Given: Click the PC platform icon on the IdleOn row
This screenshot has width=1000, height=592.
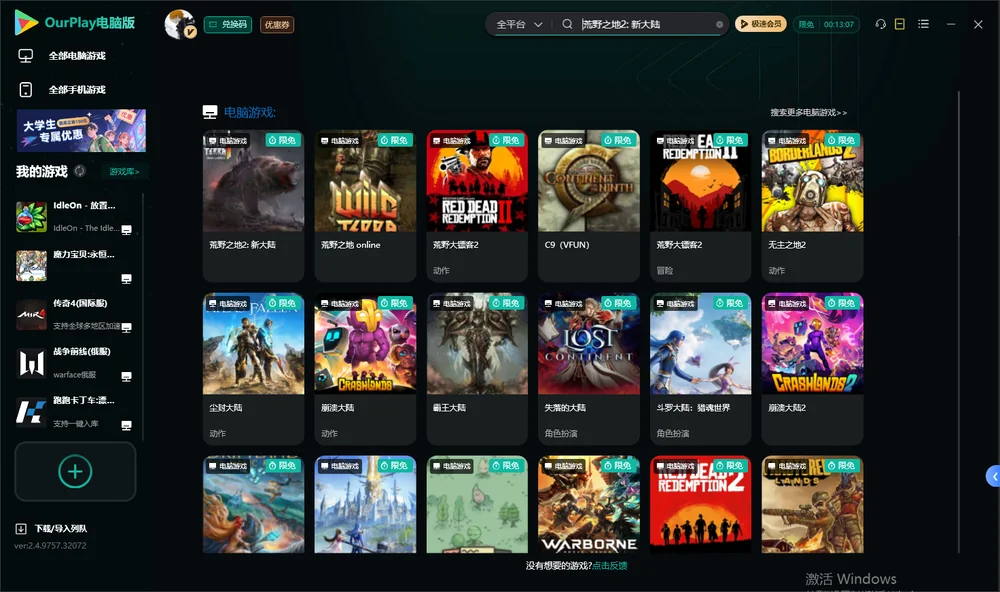Looking at the screenshot, I should tap(126, 230).
